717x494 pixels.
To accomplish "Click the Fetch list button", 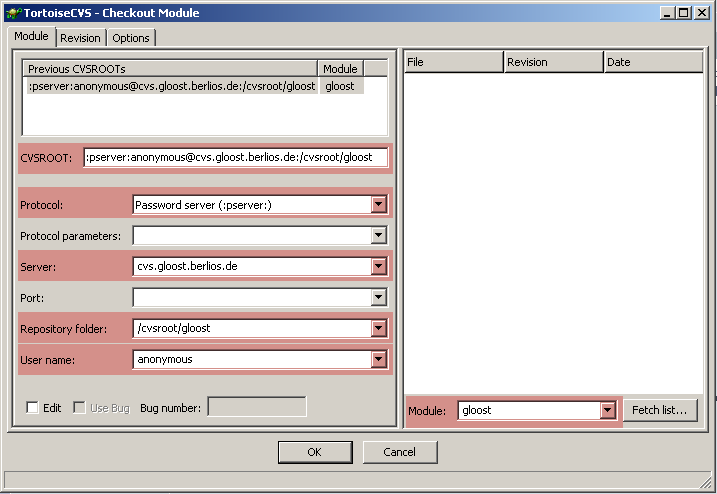I will [660, 411].
